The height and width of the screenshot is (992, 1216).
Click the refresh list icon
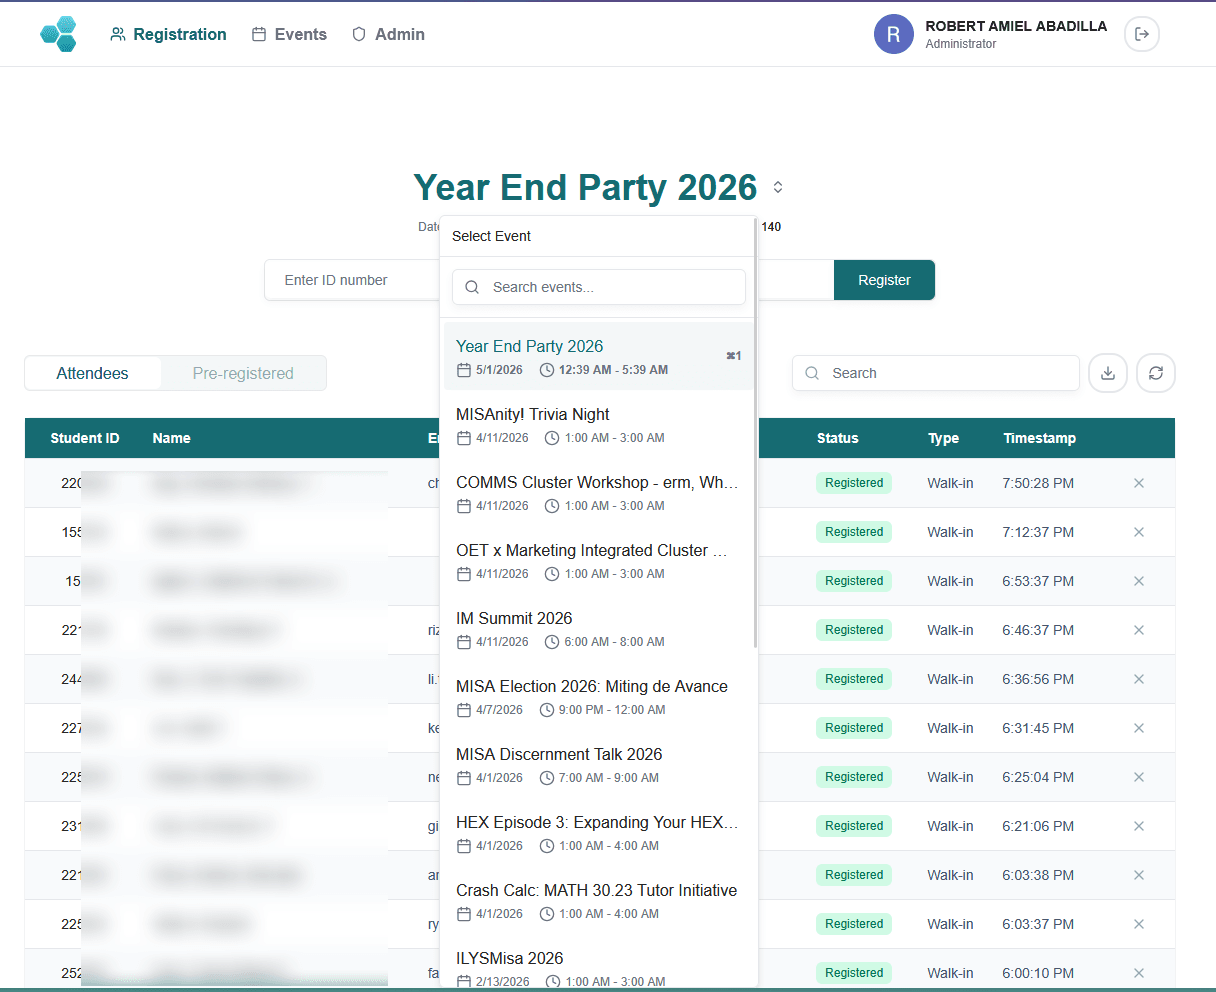[1156, 373]
